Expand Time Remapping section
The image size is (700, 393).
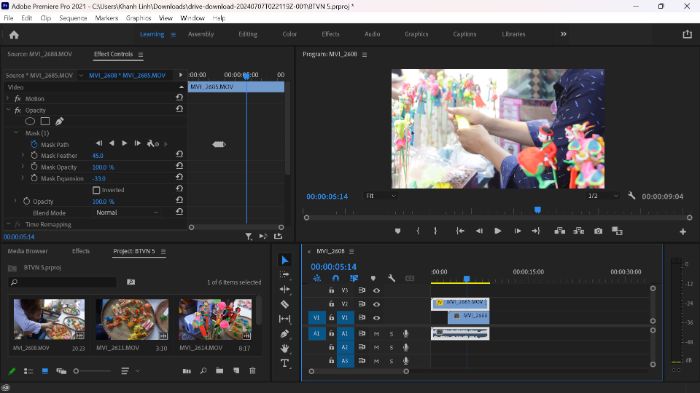coord(8,224)
